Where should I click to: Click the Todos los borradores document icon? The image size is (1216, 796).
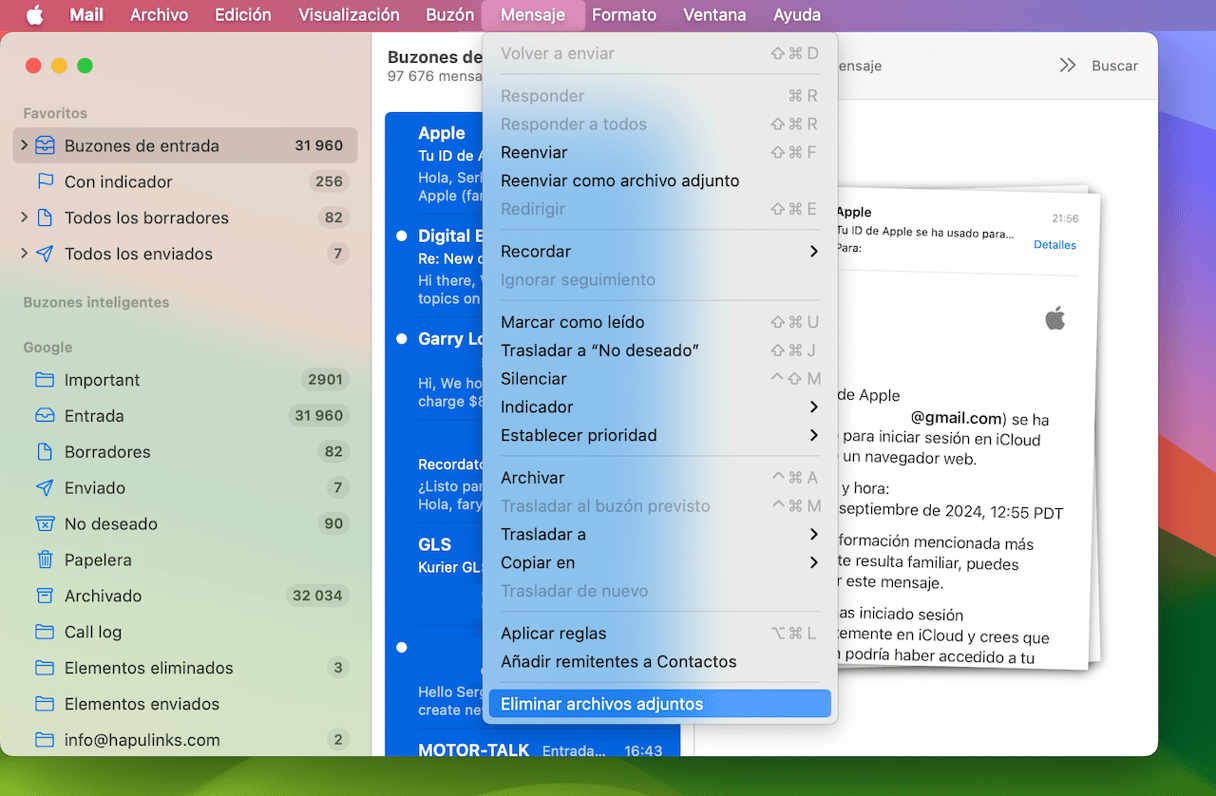(44, 218)
